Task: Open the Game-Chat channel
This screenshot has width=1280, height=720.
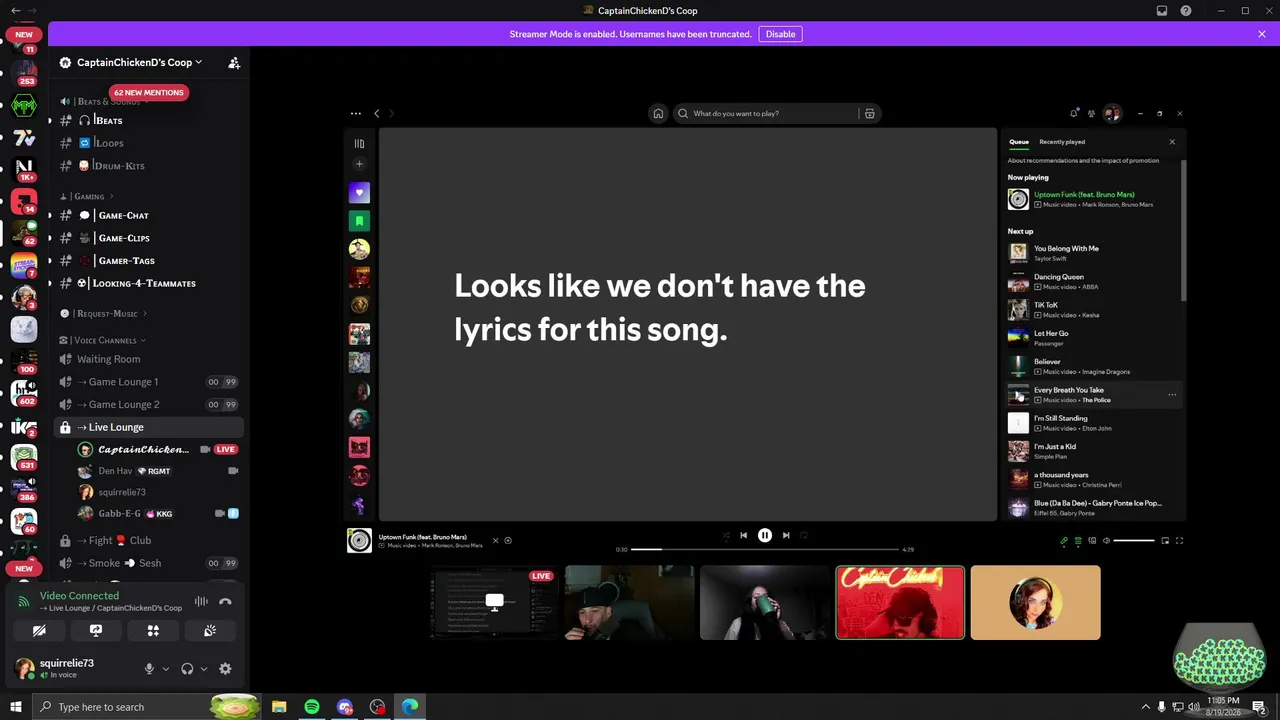Action: pos(148,215)
